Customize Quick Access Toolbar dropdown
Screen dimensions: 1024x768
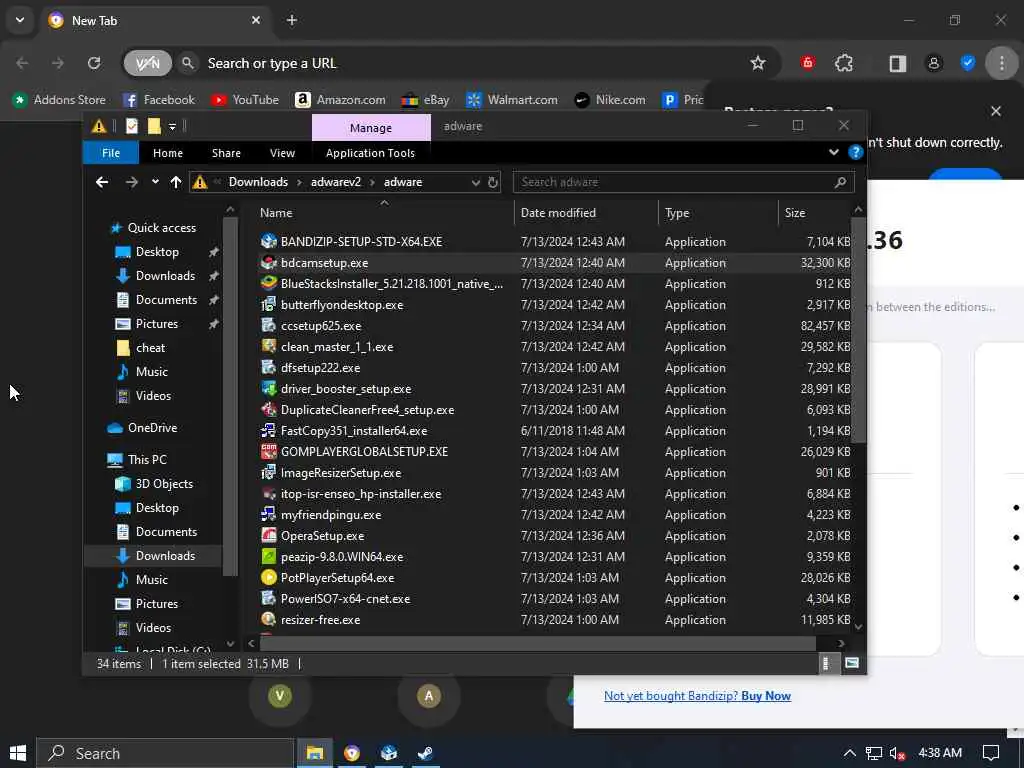point(172,126)
